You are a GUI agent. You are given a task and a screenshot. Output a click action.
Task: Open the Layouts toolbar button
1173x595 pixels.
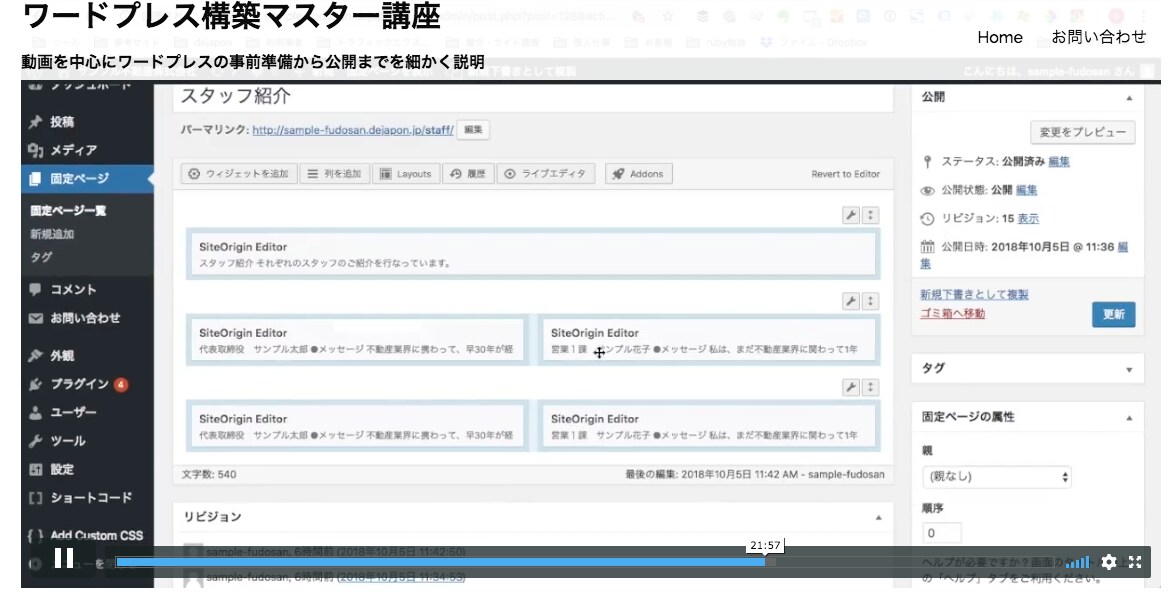[405, 174]
